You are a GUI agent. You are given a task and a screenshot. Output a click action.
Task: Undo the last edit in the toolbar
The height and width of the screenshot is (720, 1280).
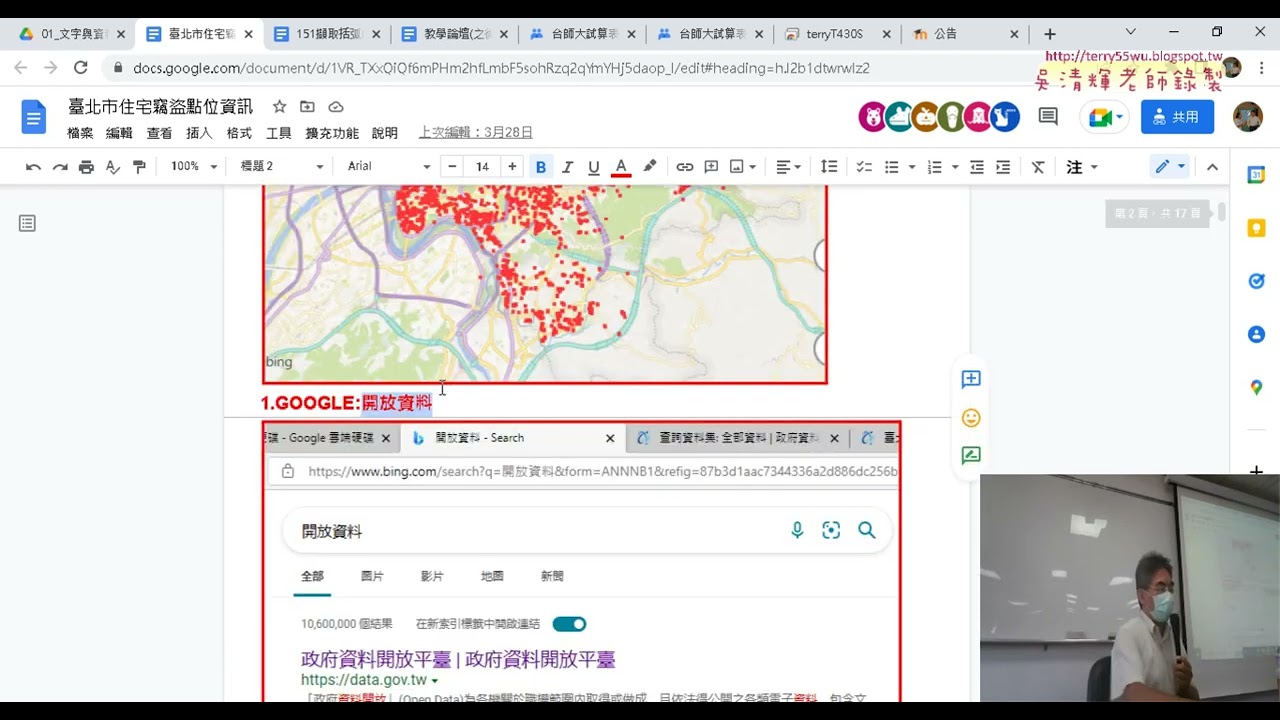[x=33, y=167]
